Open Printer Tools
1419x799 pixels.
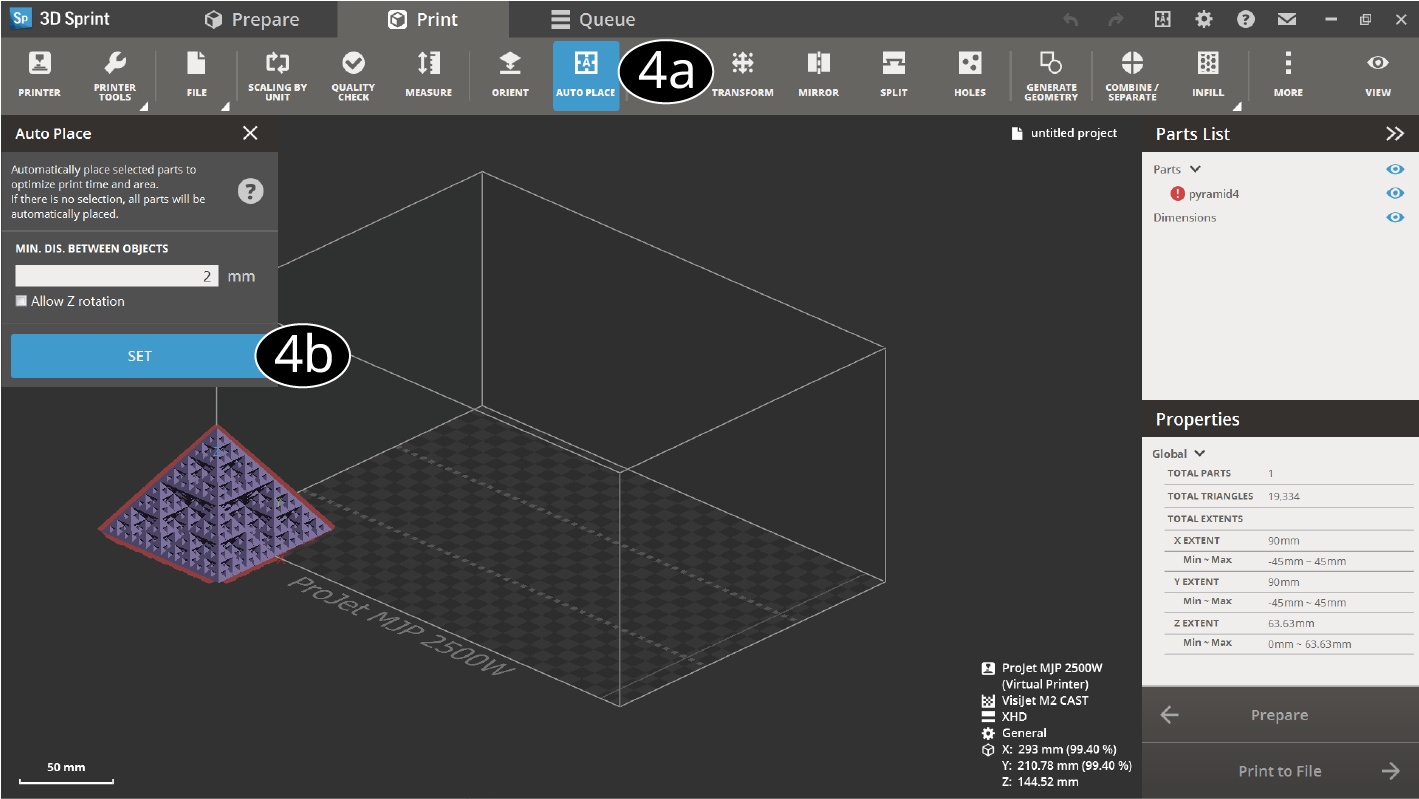click(x=114, y=75)
